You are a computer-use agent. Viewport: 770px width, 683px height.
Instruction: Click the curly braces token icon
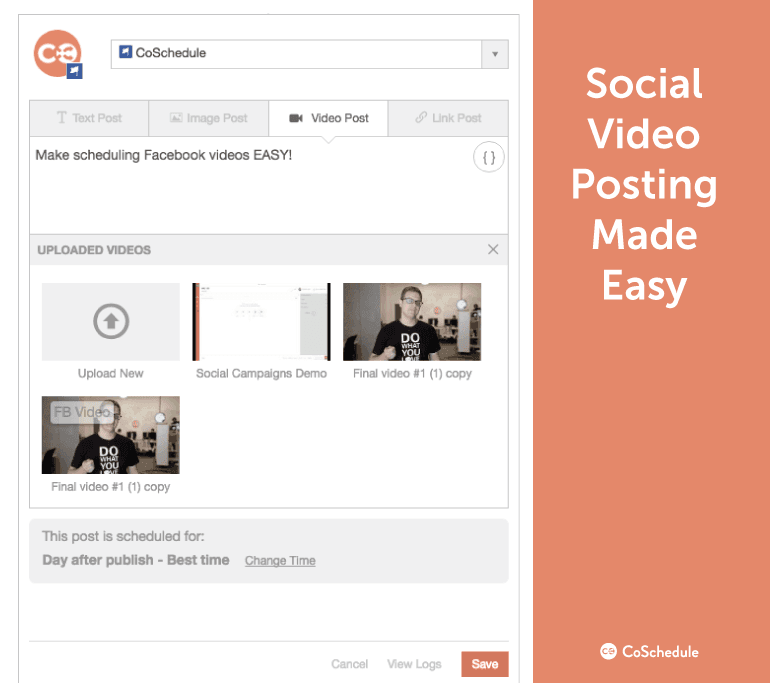coord(488,157)
